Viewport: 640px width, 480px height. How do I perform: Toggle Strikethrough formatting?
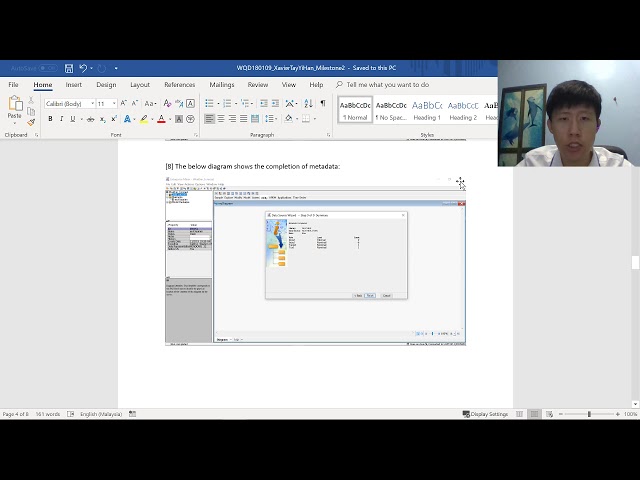91,119
